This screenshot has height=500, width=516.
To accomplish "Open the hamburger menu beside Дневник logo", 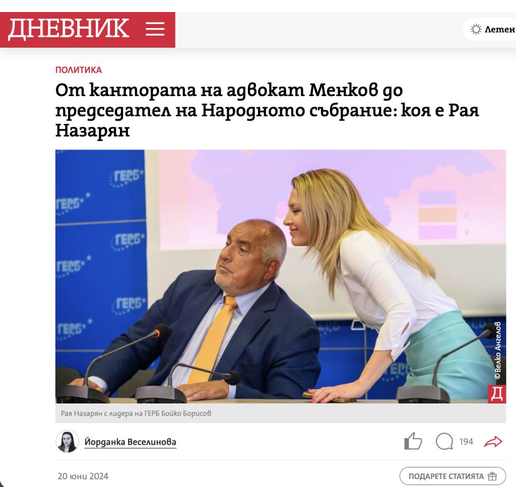I will click(155, 29).
